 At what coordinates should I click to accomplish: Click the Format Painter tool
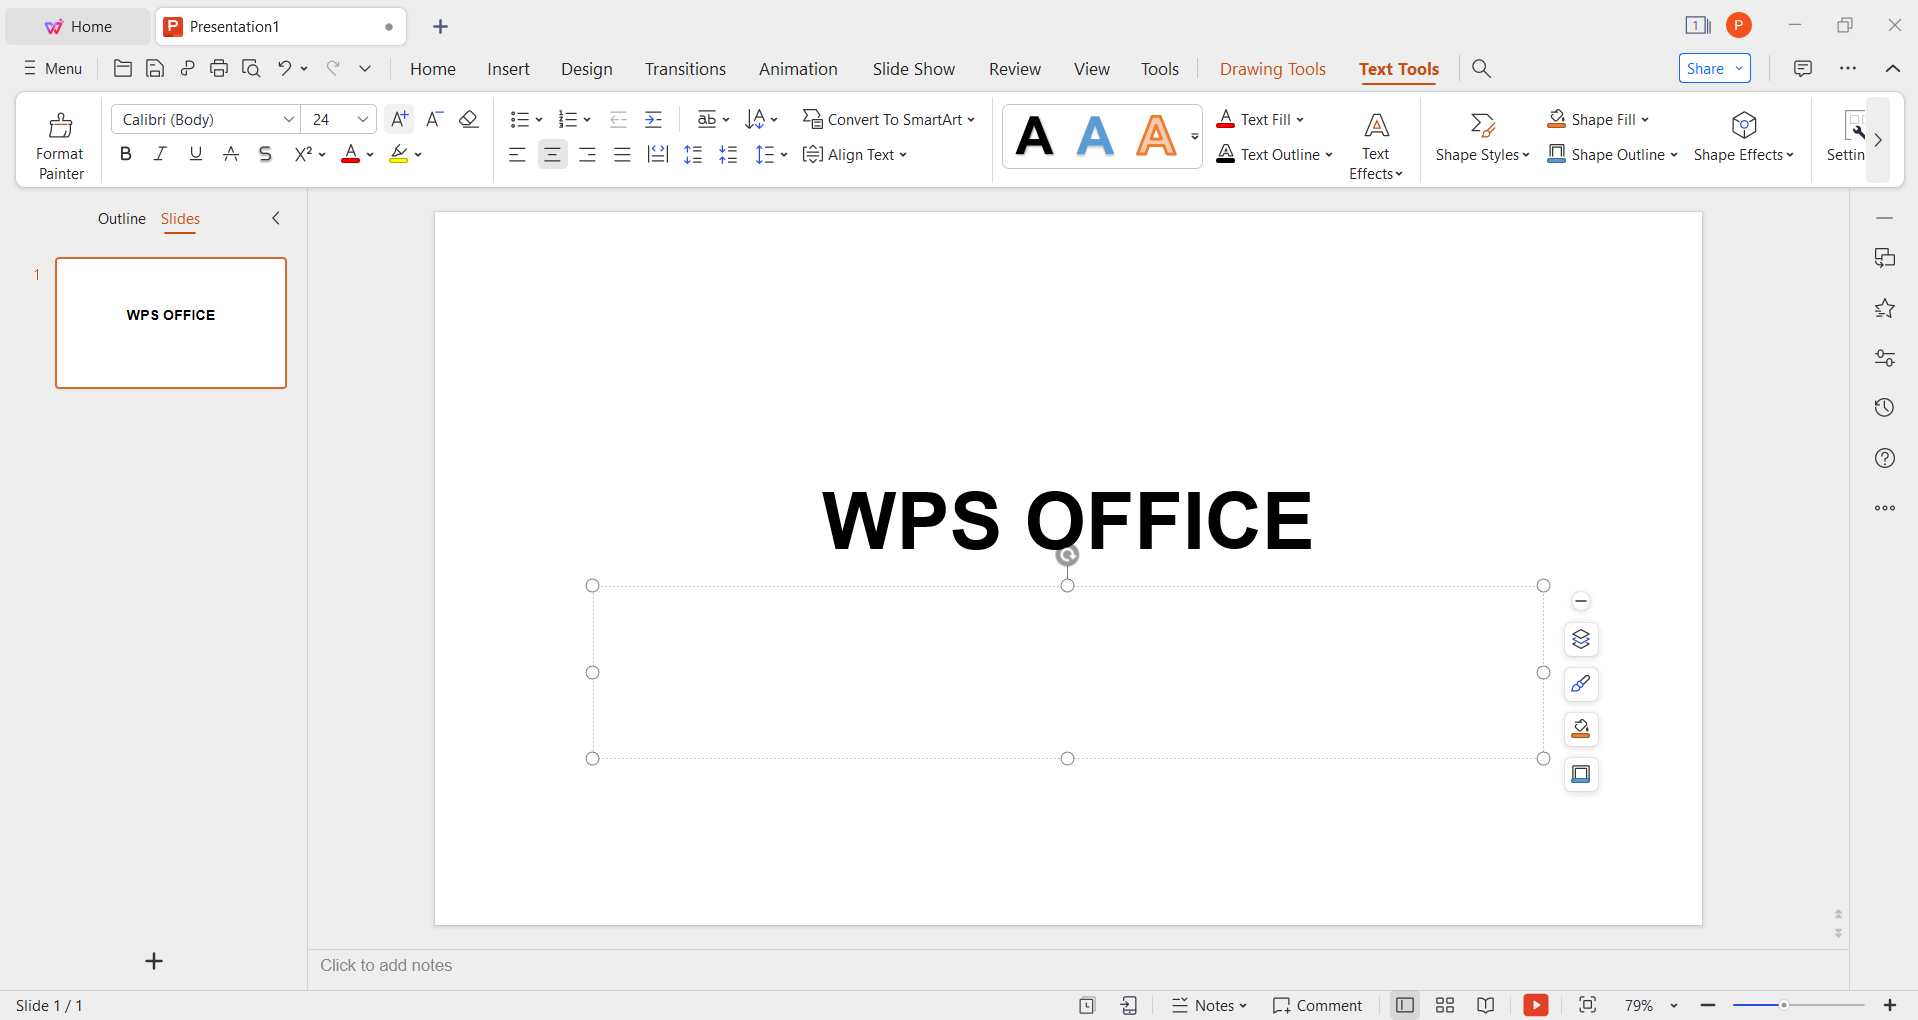59,140
